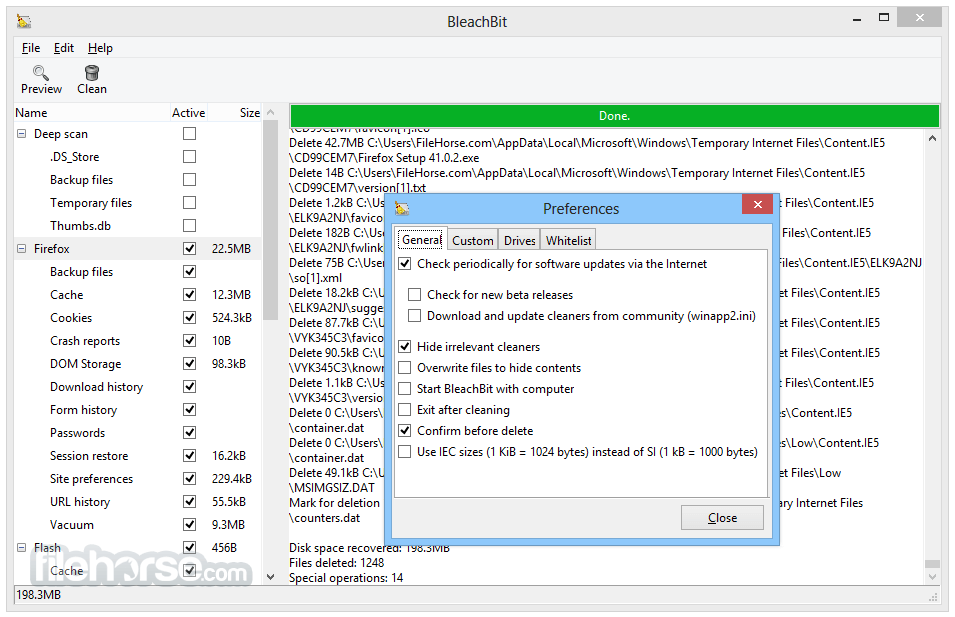Click log pane scroll up arrow
955x617 pixels.
(x=932, y=139)
